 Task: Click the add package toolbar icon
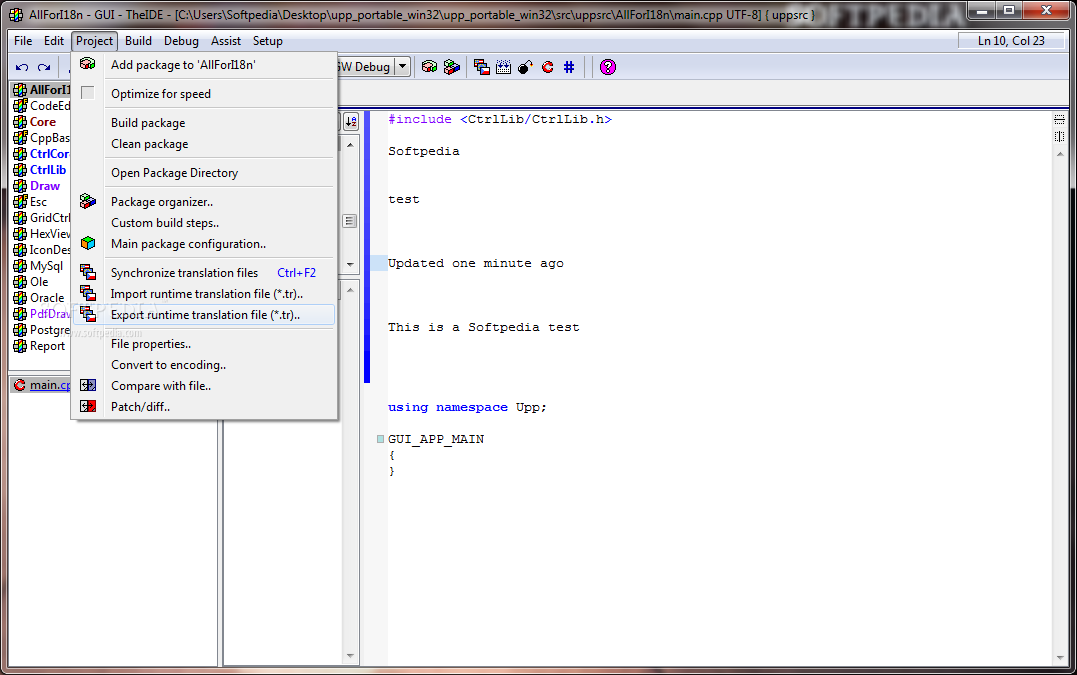(429, 67)
